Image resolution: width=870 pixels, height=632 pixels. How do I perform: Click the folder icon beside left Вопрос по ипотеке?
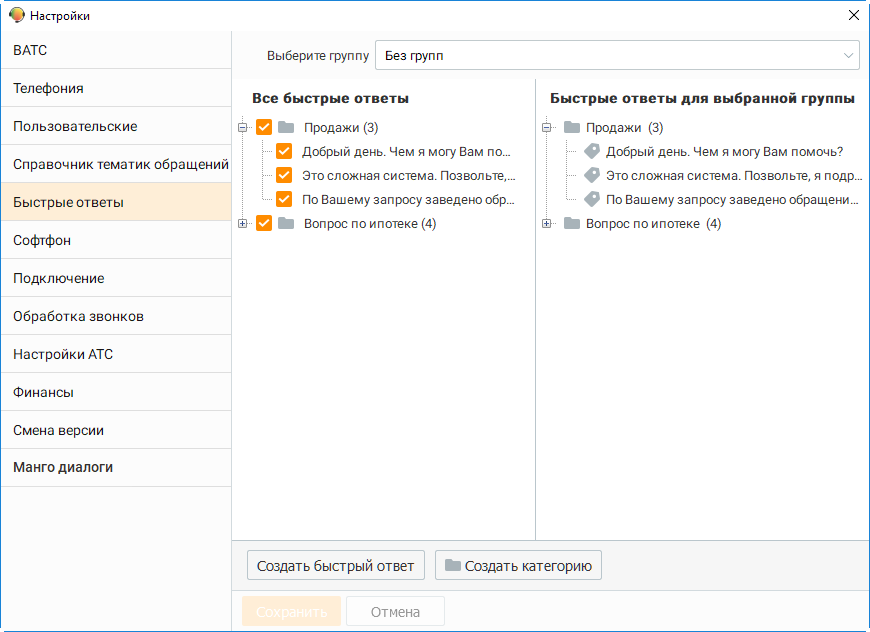[x=286, y=224]
